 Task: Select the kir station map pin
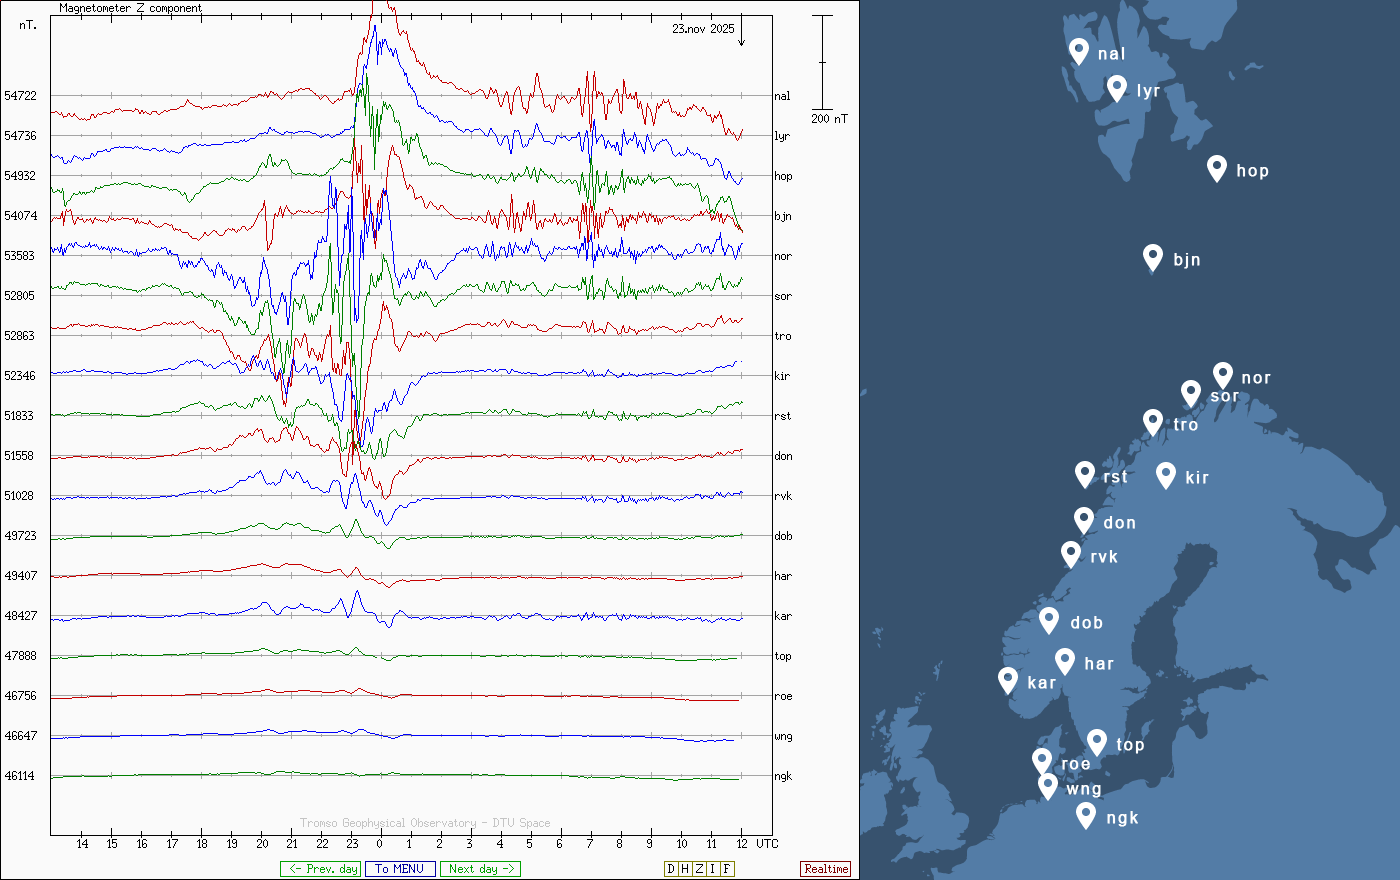(x=1165, y=475)
